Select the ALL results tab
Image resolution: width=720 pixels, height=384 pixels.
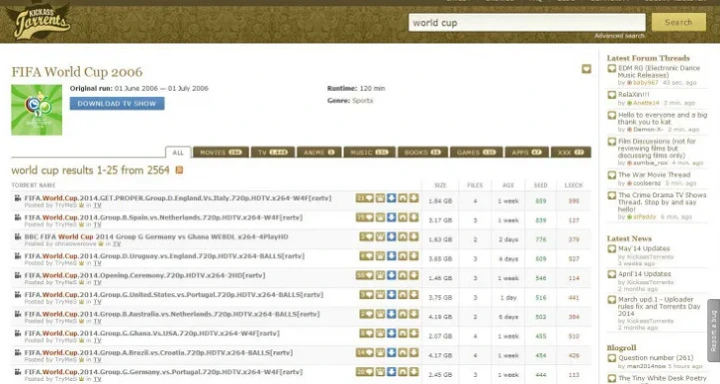(178, 152)
